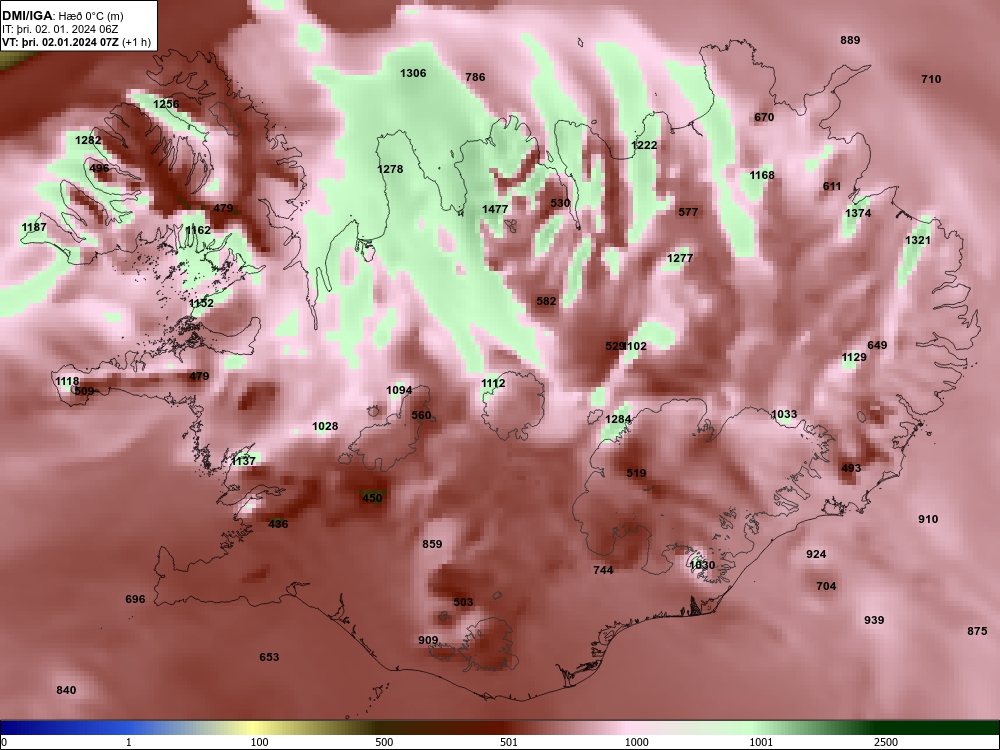Click the 450 value label
The width and height of the screenshot is (1000, 750).
[372, 498]
